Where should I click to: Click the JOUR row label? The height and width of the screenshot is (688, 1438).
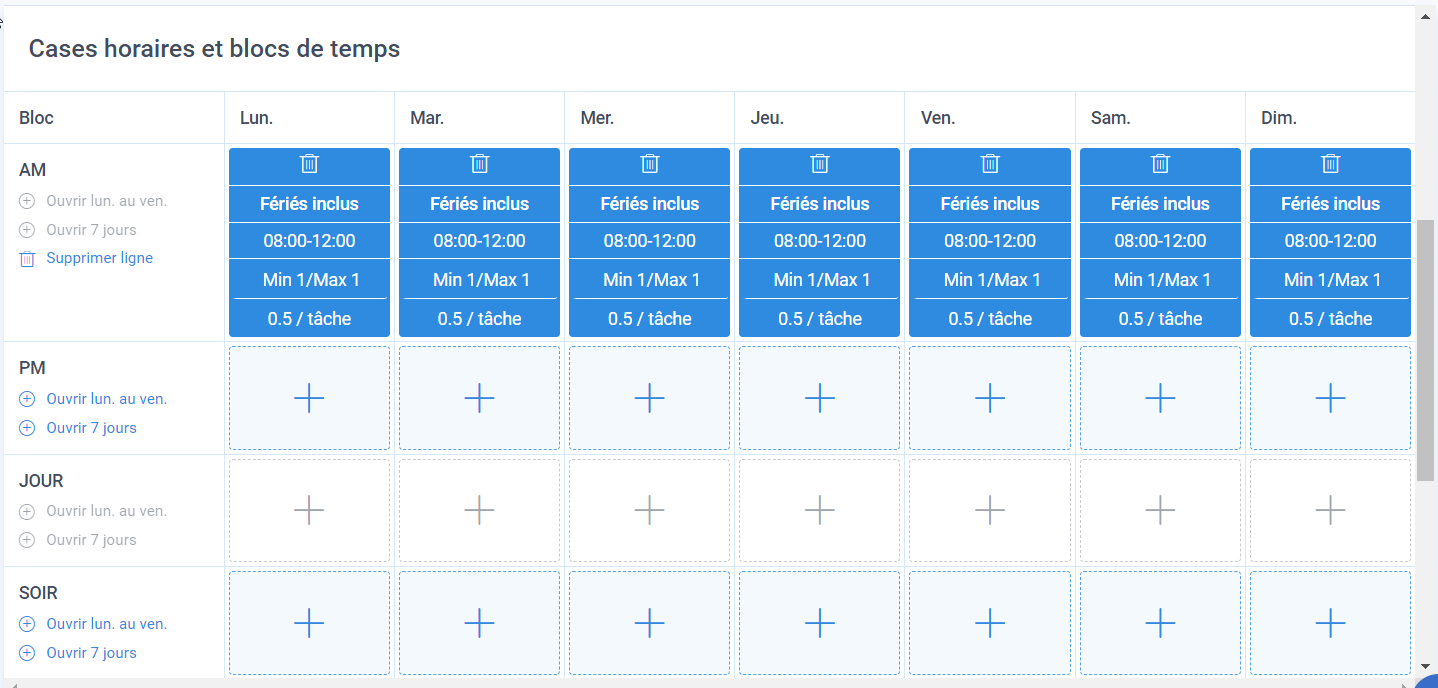[x=41, y=481]
